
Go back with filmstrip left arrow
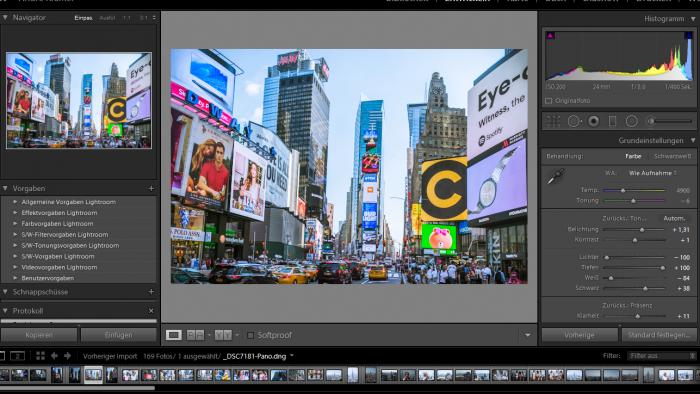(x=54, y=356)
